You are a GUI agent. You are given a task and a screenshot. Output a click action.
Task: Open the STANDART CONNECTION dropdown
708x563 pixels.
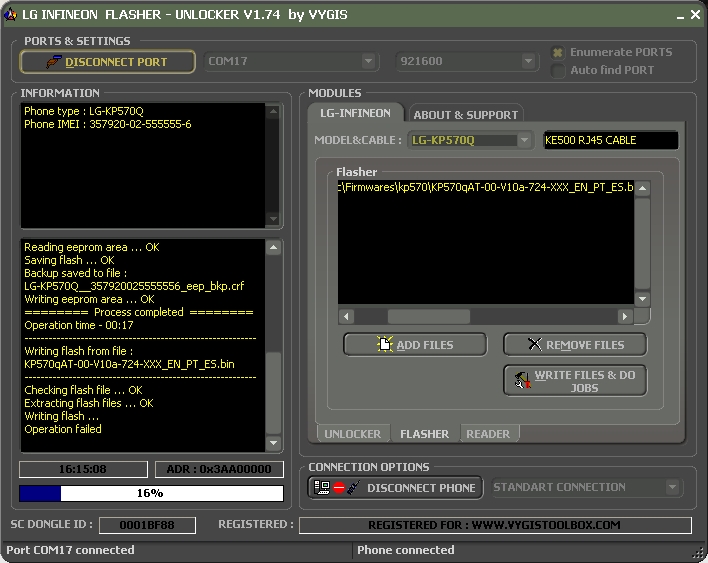[672, 487]
